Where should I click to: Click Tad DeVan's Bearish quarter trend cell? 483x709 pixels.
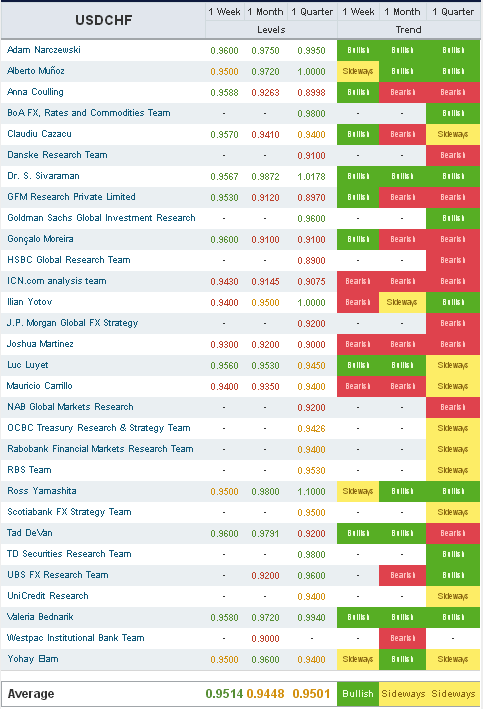(453, 533)
